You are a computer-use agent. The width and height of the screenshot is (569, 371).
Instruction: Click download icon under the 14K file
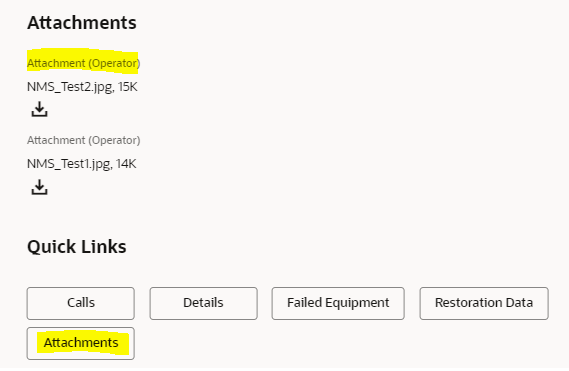39,187
